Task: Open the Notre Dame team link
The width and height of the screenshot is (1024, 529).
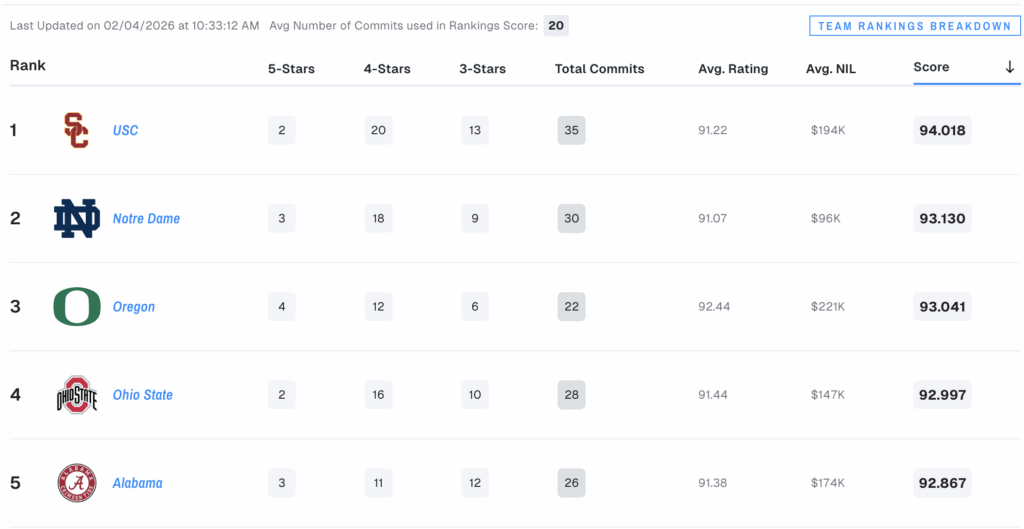Action: coord(146,219)
